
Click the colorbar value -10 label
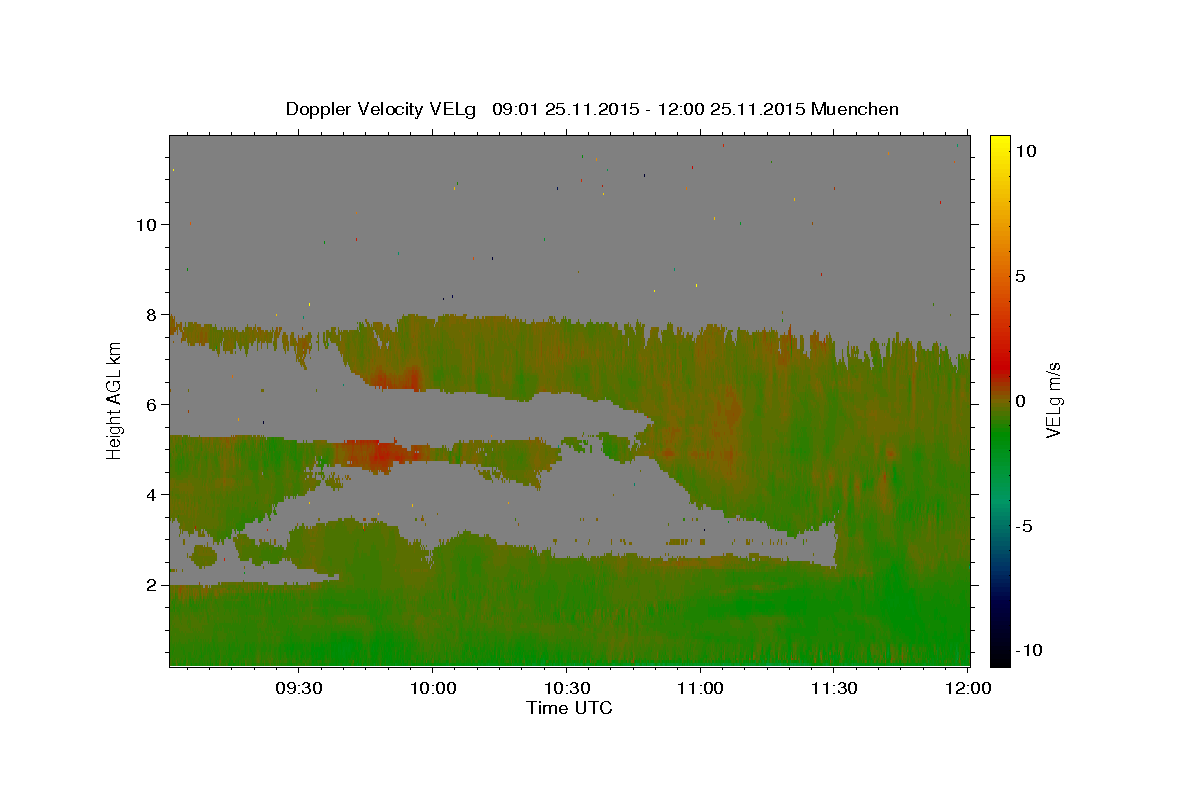(x=1027, y=651)
